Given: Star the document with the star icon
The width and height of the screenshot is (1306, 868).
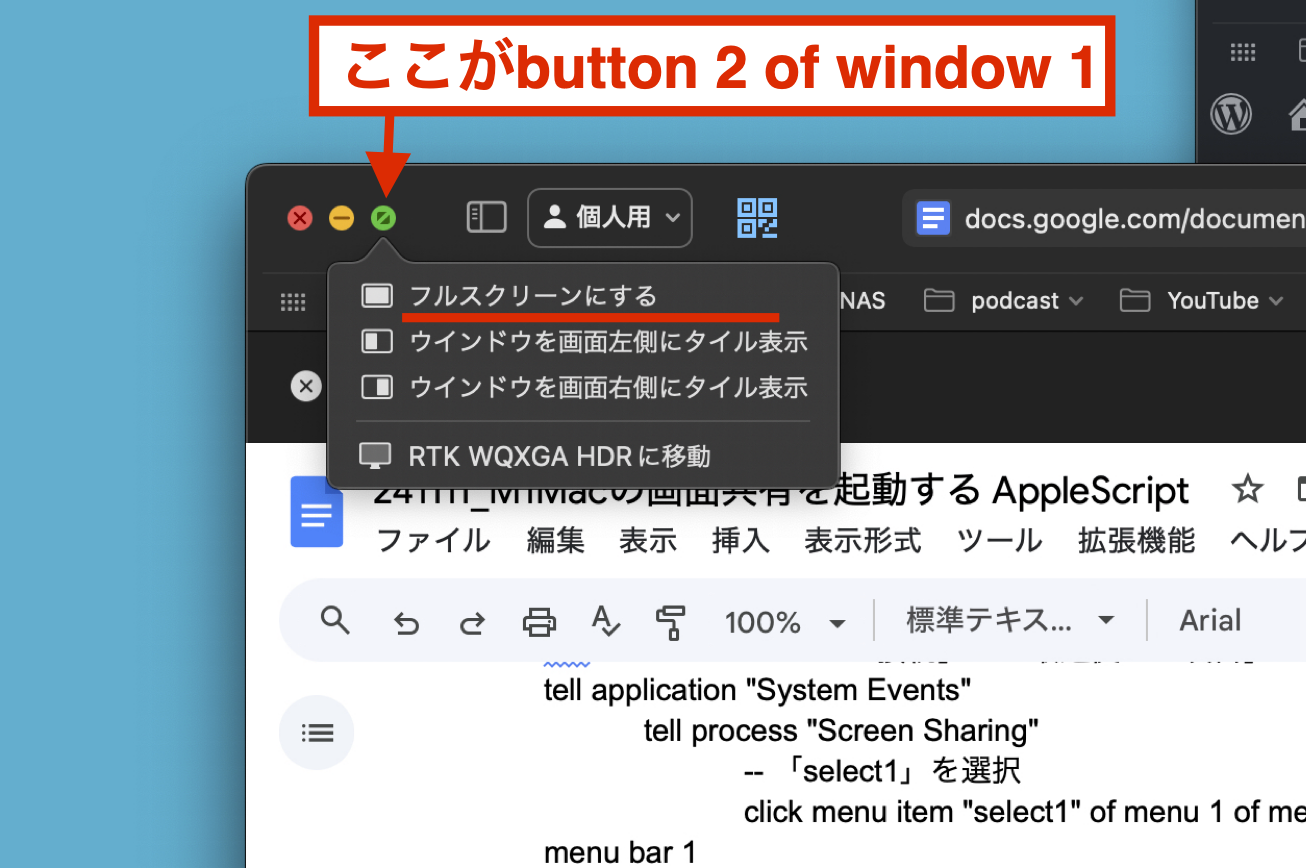Looking at the screenshot, I should pos(1247,490).
